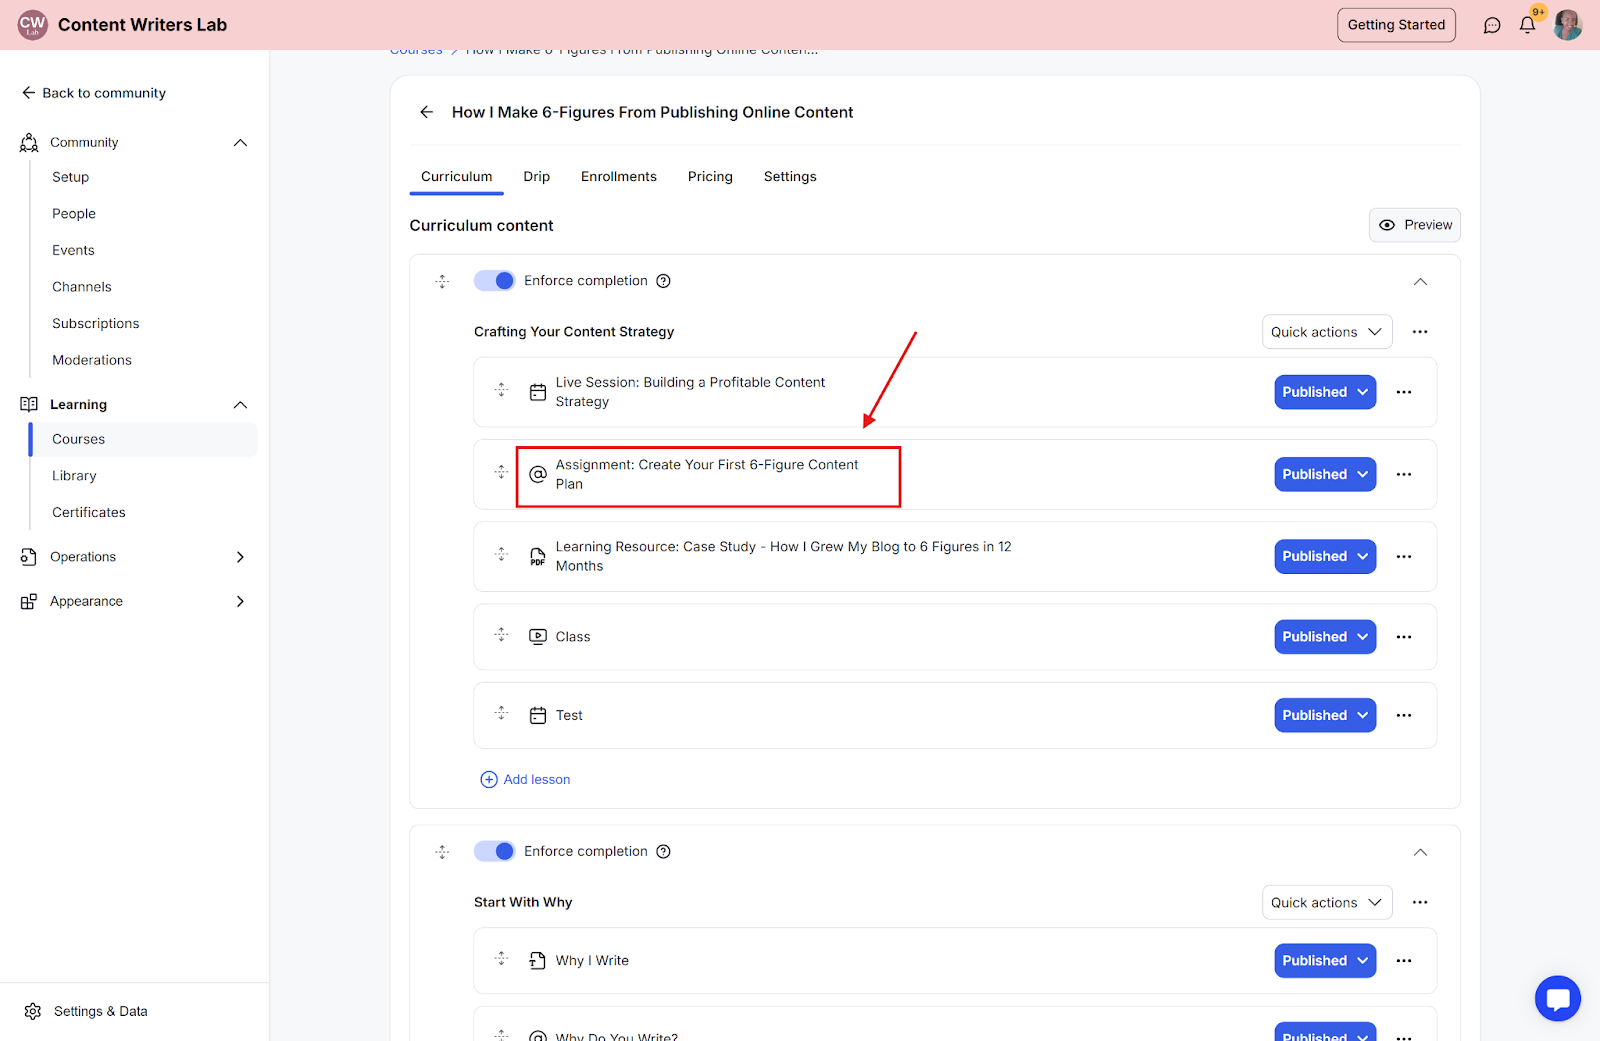
Task: Open Channels in the sidebar
Action: pos(82,287)
